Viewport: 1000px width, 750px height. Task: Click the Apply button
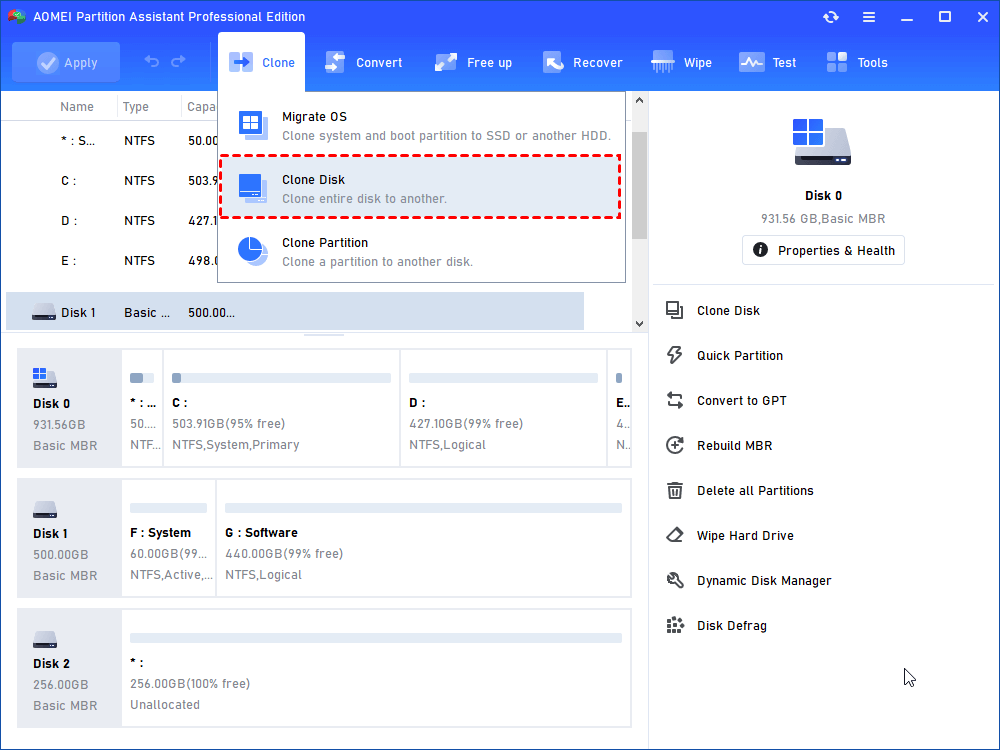click(66, 62)
